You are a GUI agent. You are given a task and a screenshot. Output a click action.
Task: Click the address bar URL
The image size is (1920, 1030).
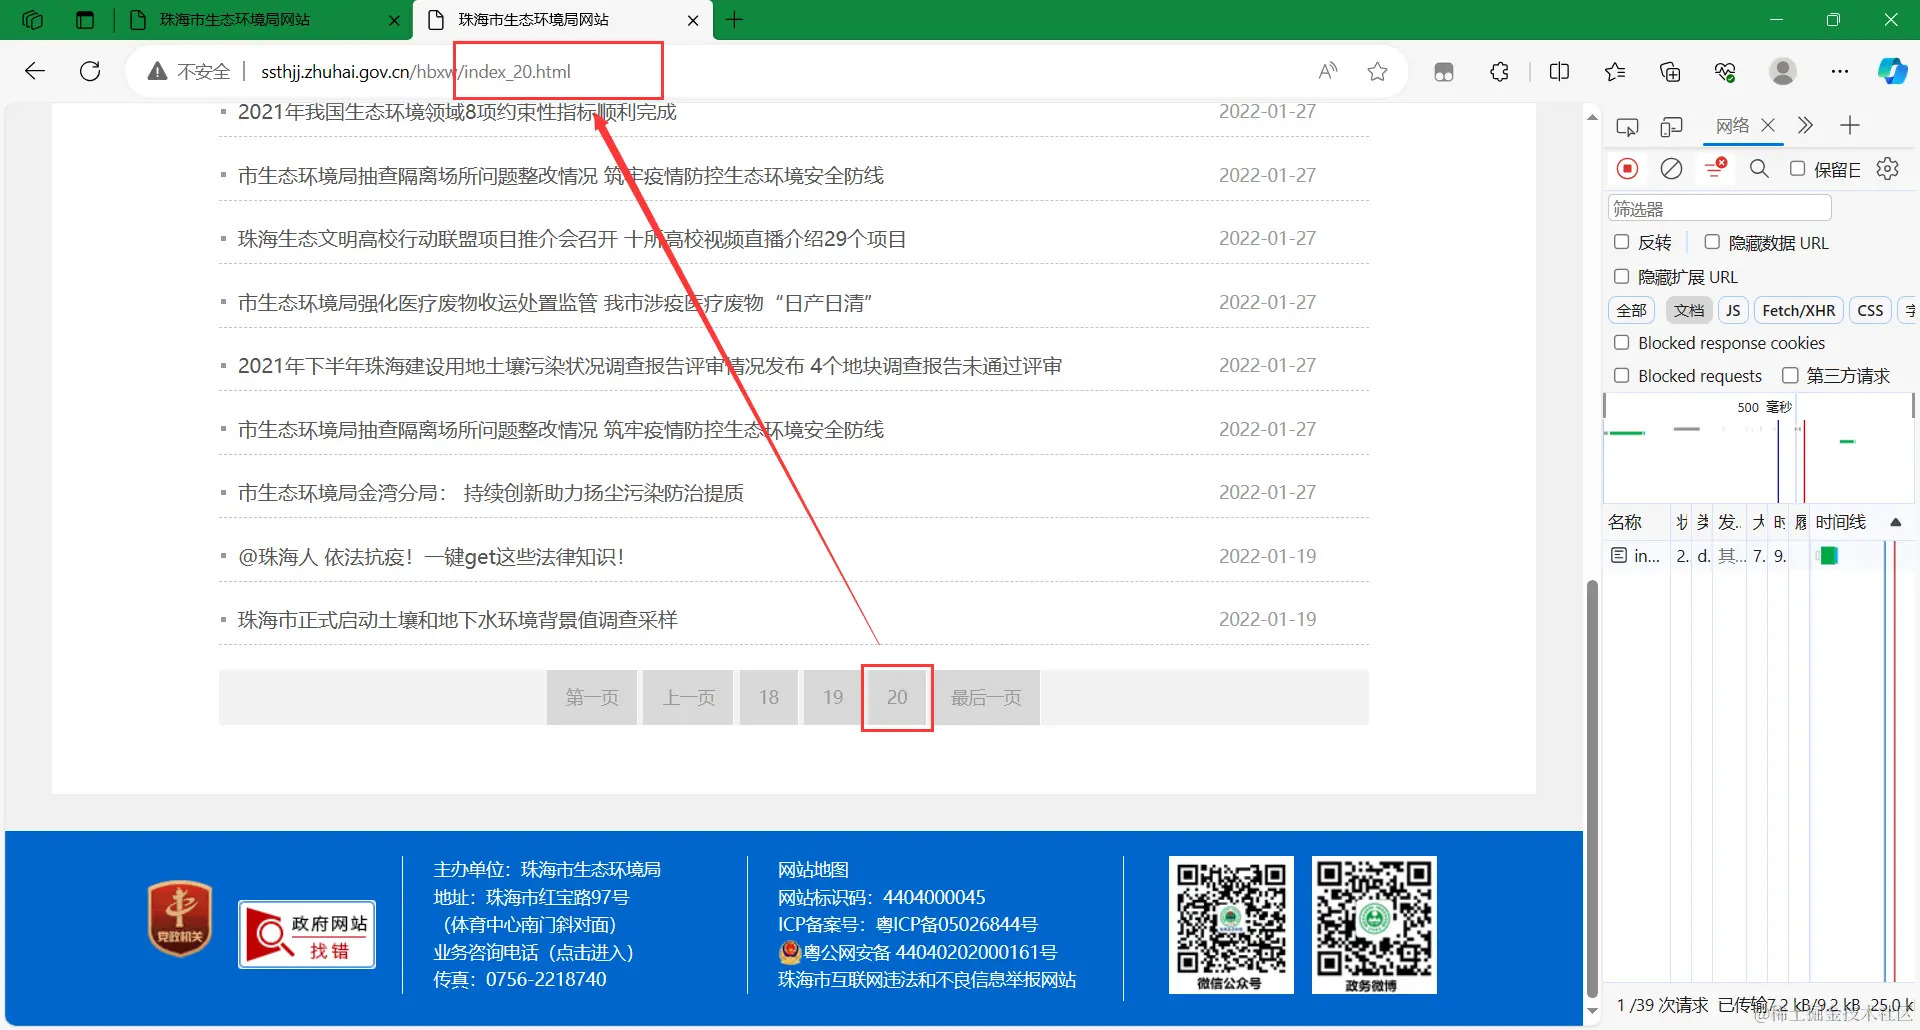pyautogui.click(x=416, y=71)
